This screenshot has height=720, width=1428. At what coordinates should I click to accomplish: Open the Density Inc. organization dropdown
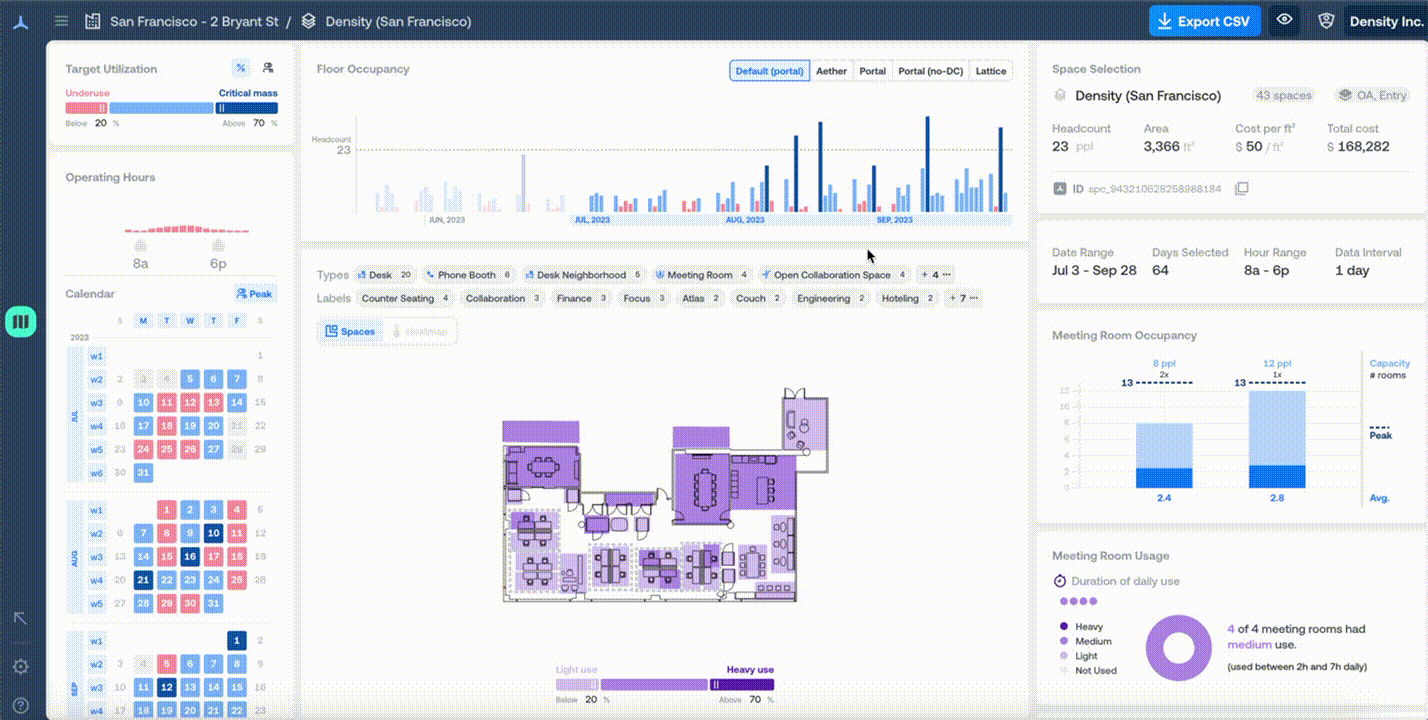(1385, 21)
